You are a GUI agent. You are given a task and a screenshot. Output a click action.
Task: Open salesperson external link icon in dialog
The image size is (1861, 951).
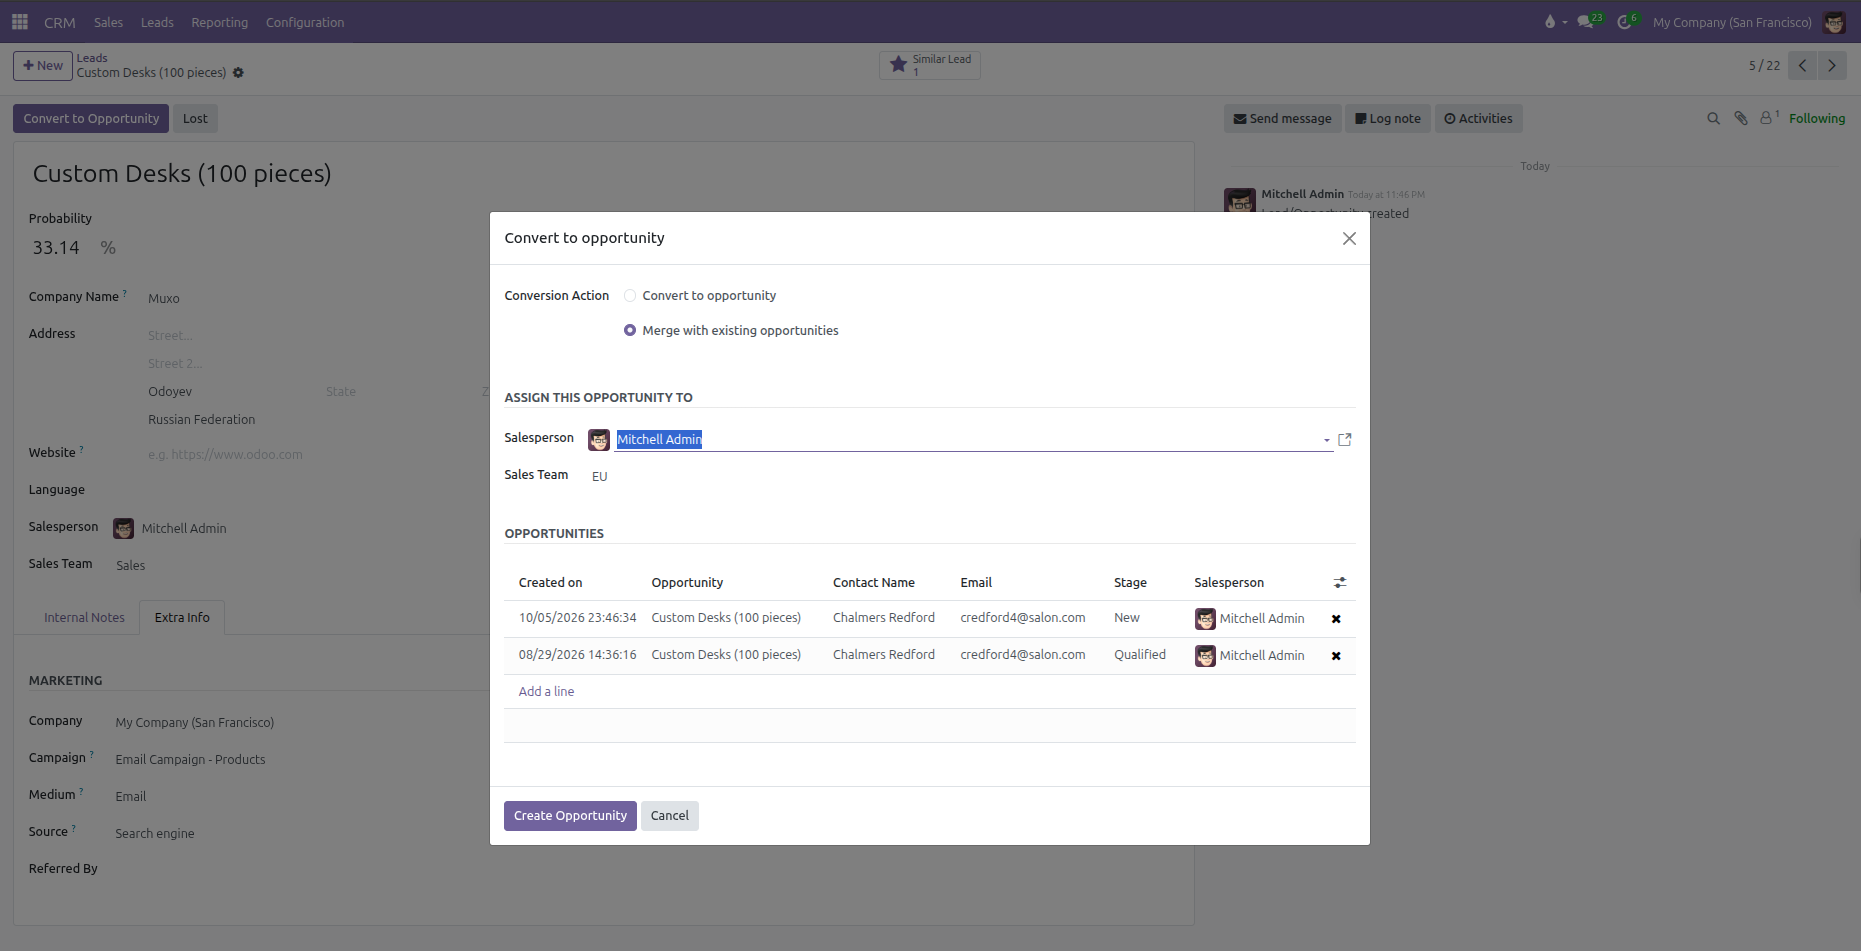click(1345, 440)
